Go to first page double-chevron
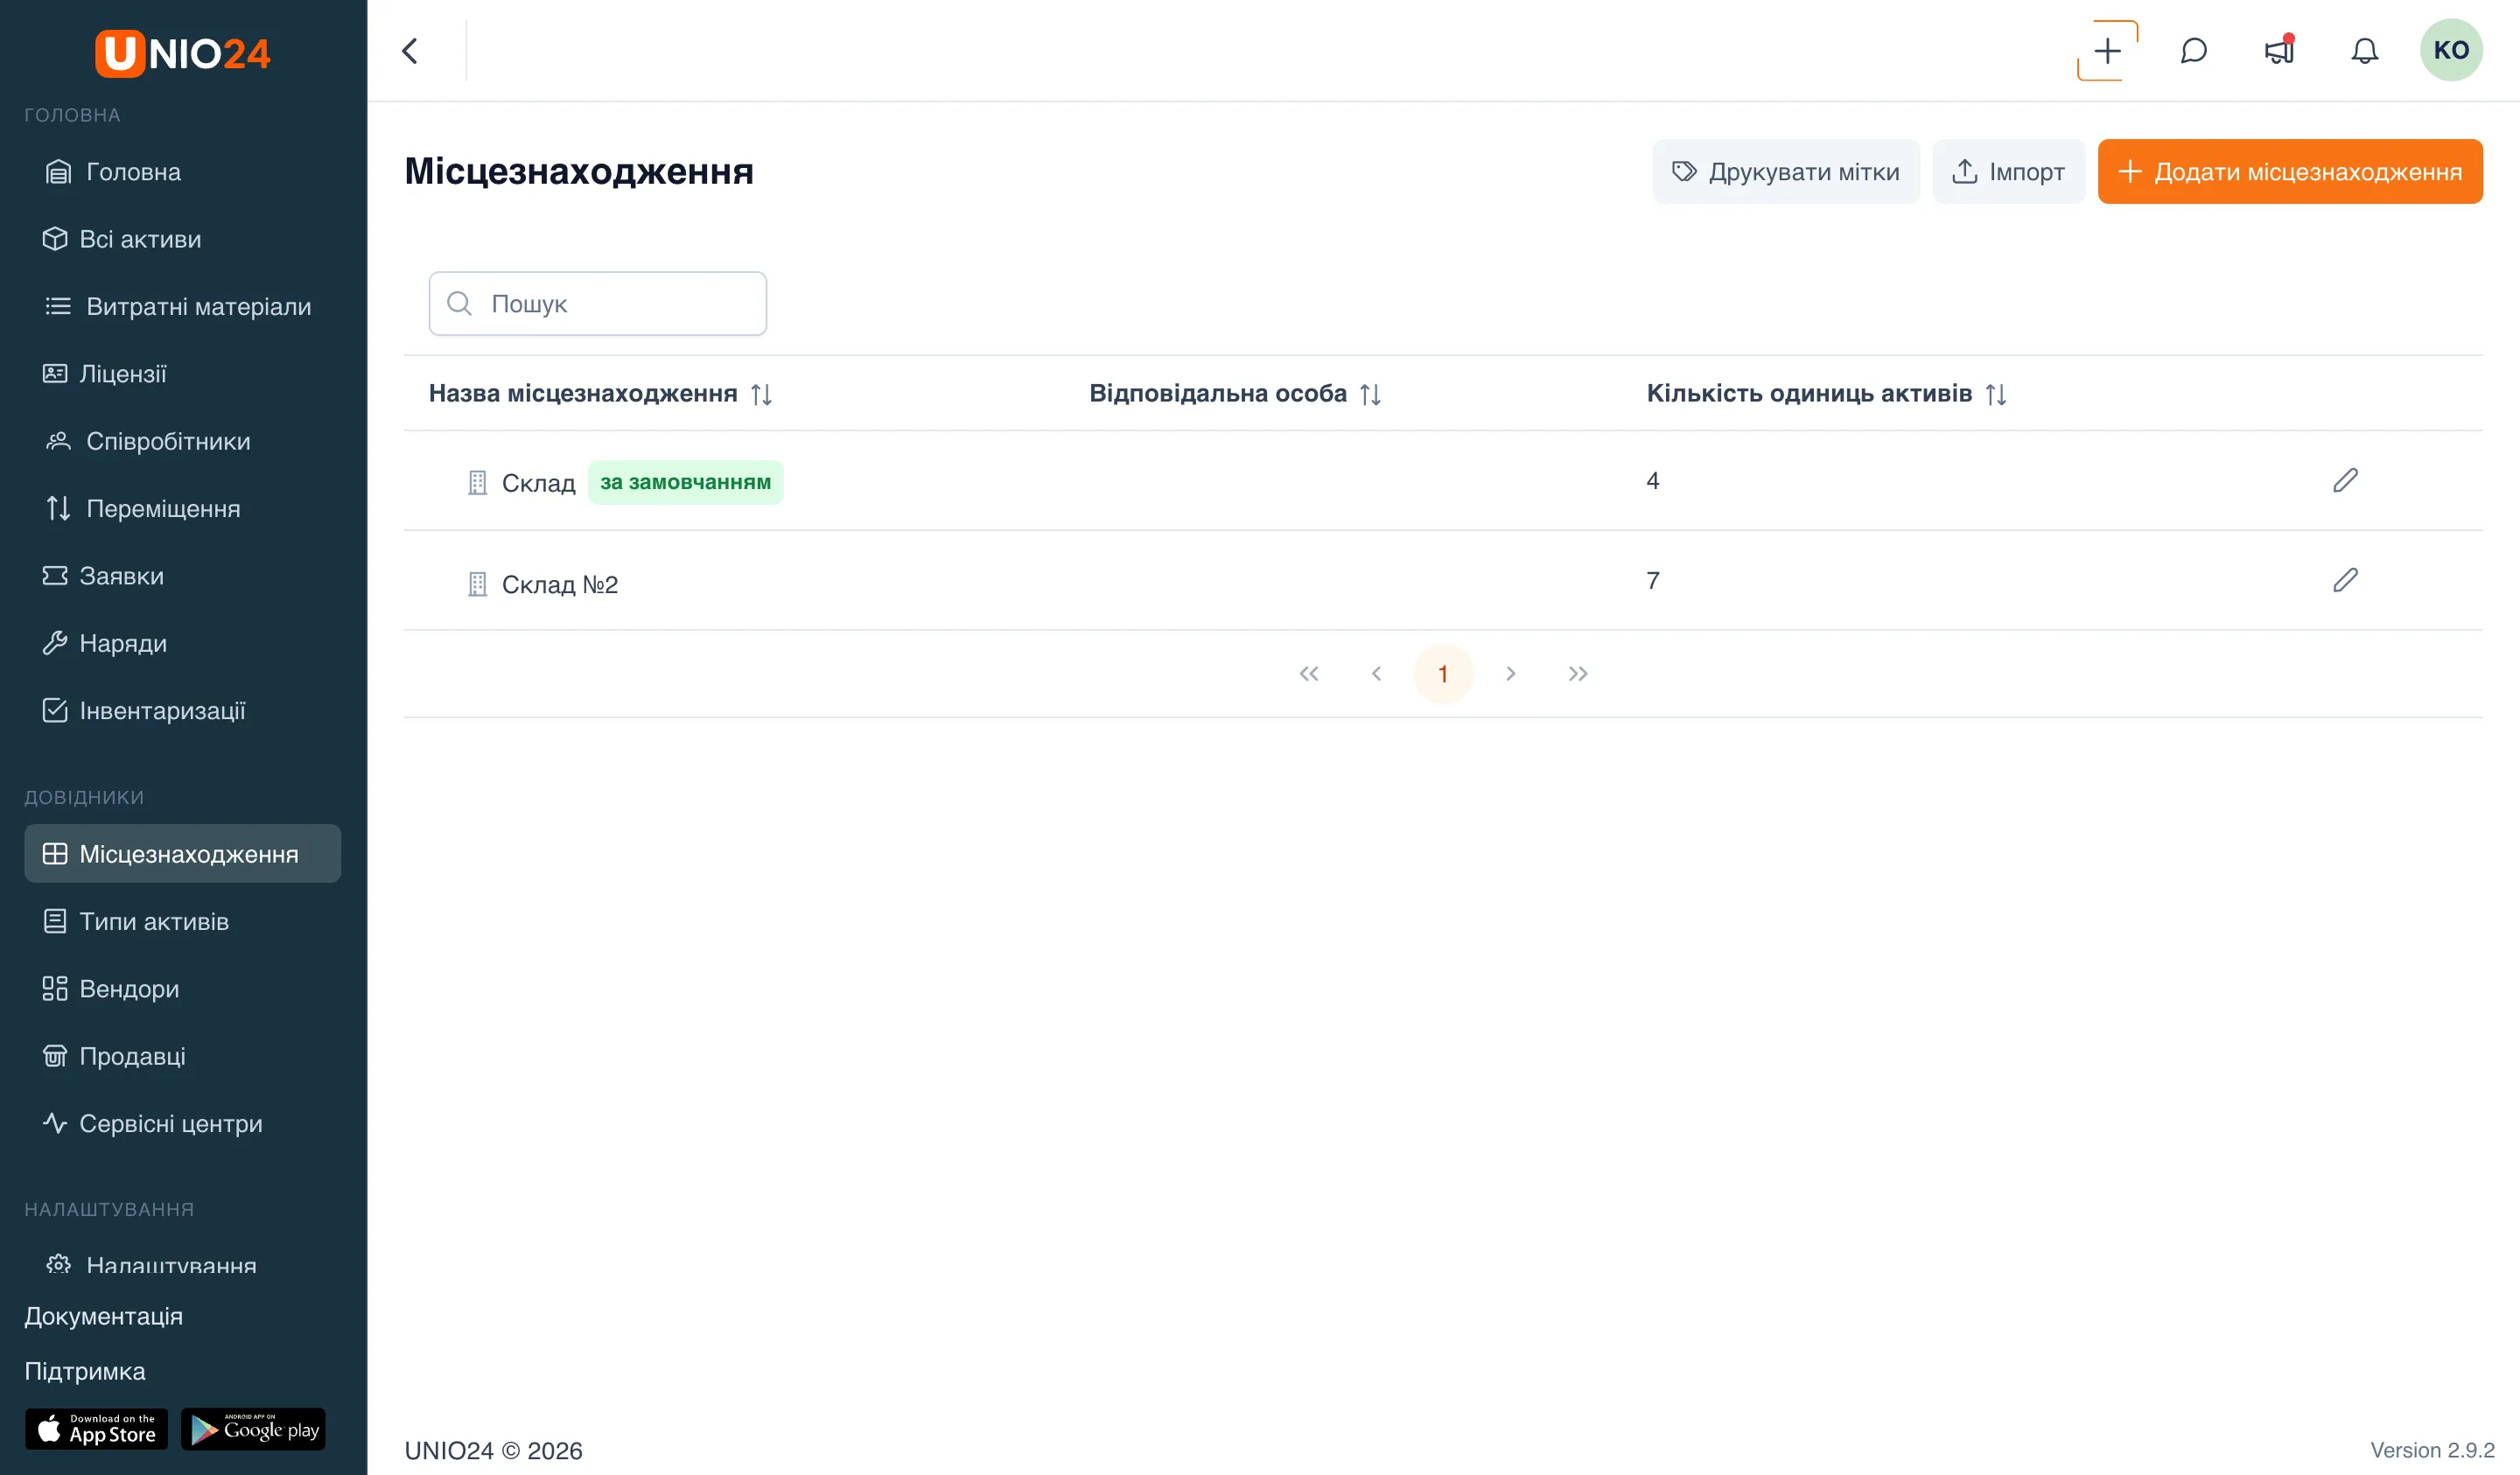The height and width of the screenshot is (1475, 2520). [x=1308, y=674]
